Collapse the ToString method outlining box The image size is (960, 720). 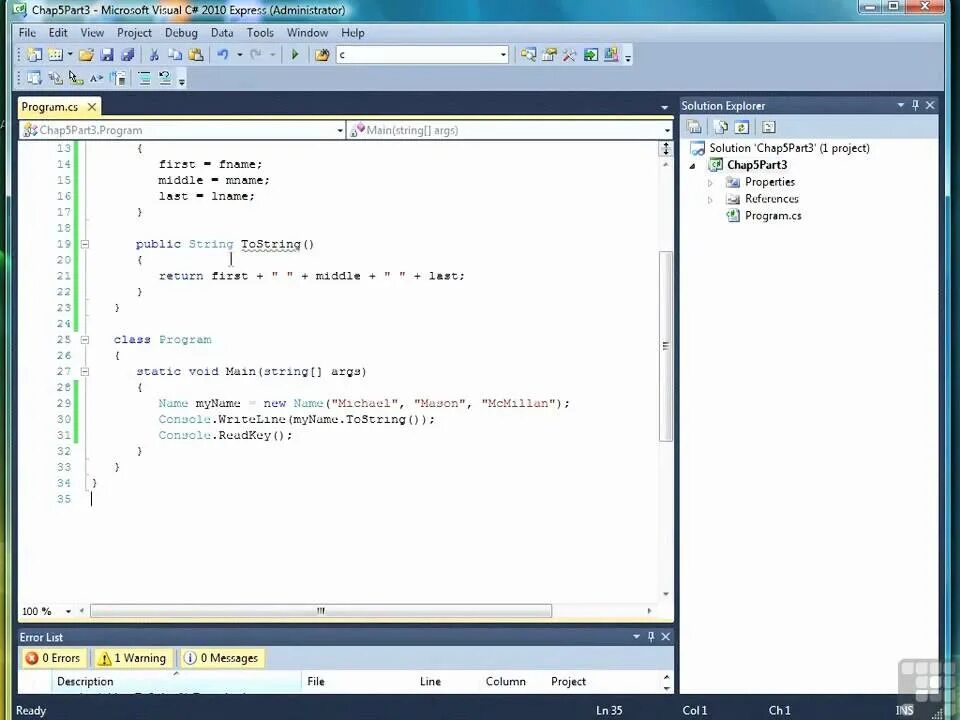point(85,244)
